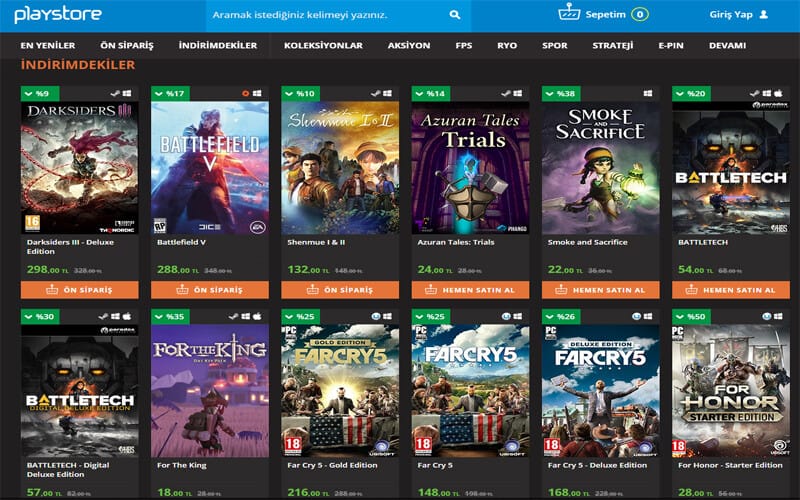Click Windows icon on Far Cry 5 Deluxe Edition card
Screen dimensions: 800x500
(648, 316)
